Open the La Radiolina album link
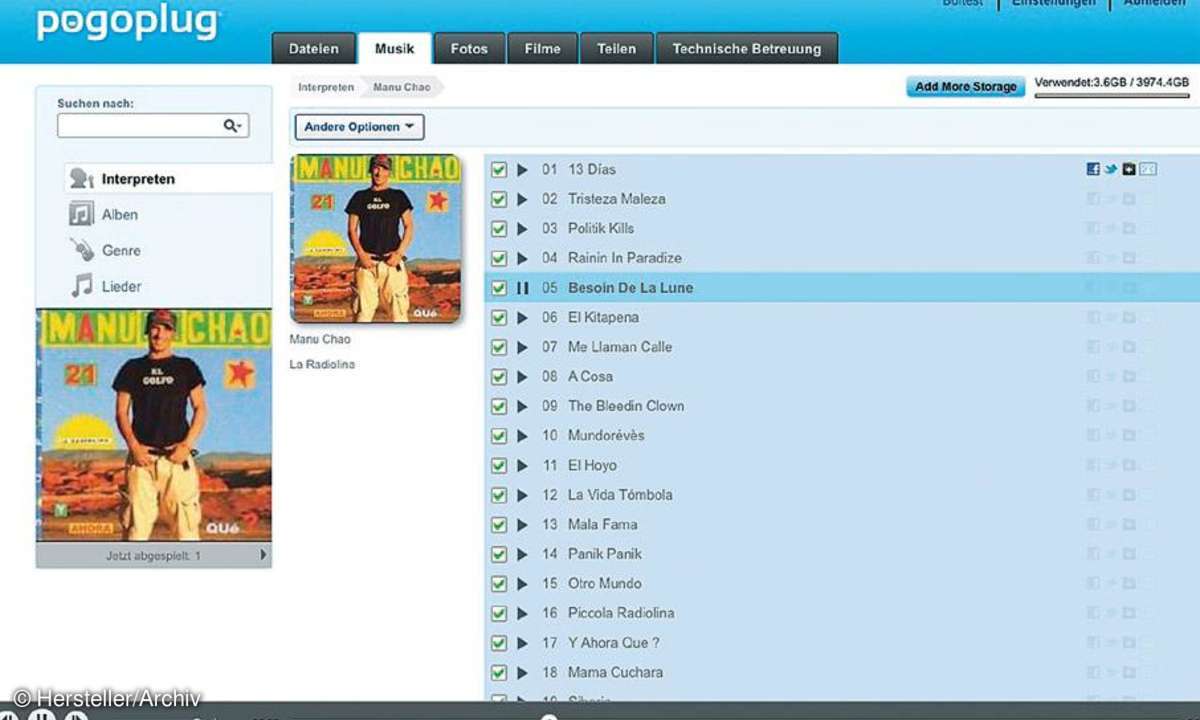The image size is (1200, 720). click(322, 365)
